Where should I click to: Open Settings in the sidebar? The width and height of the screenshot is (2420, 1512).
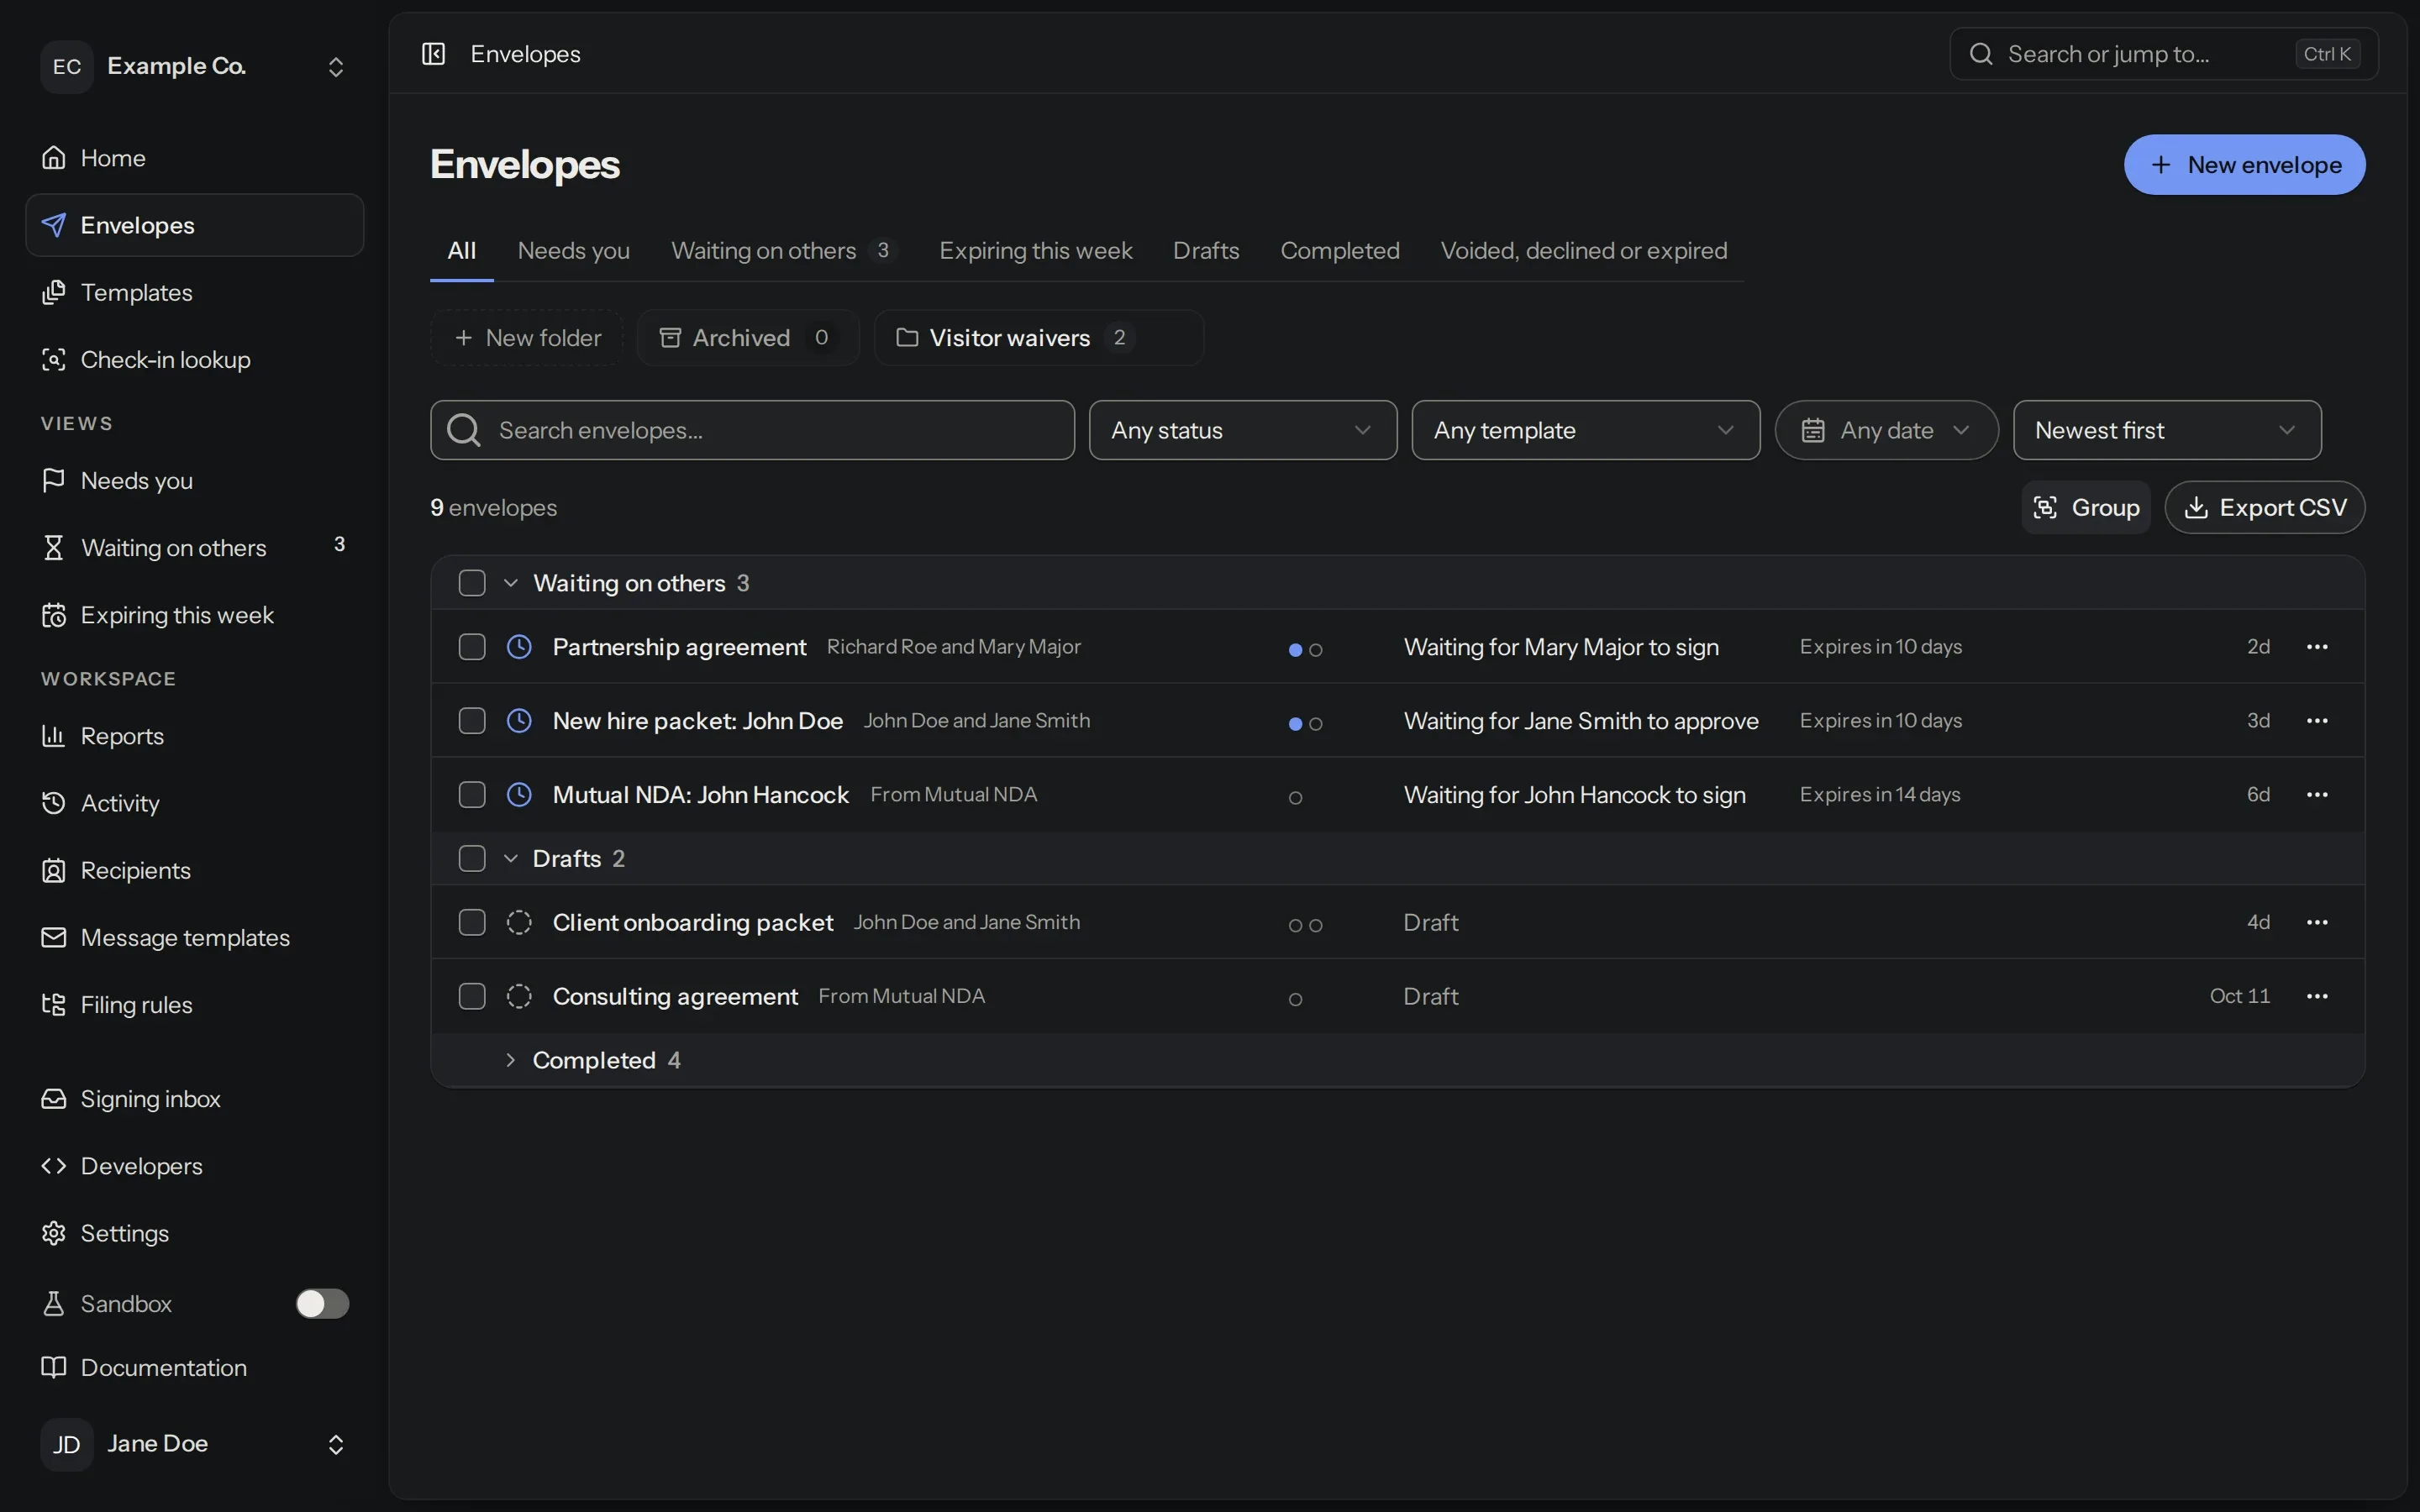click(194, 1233)
